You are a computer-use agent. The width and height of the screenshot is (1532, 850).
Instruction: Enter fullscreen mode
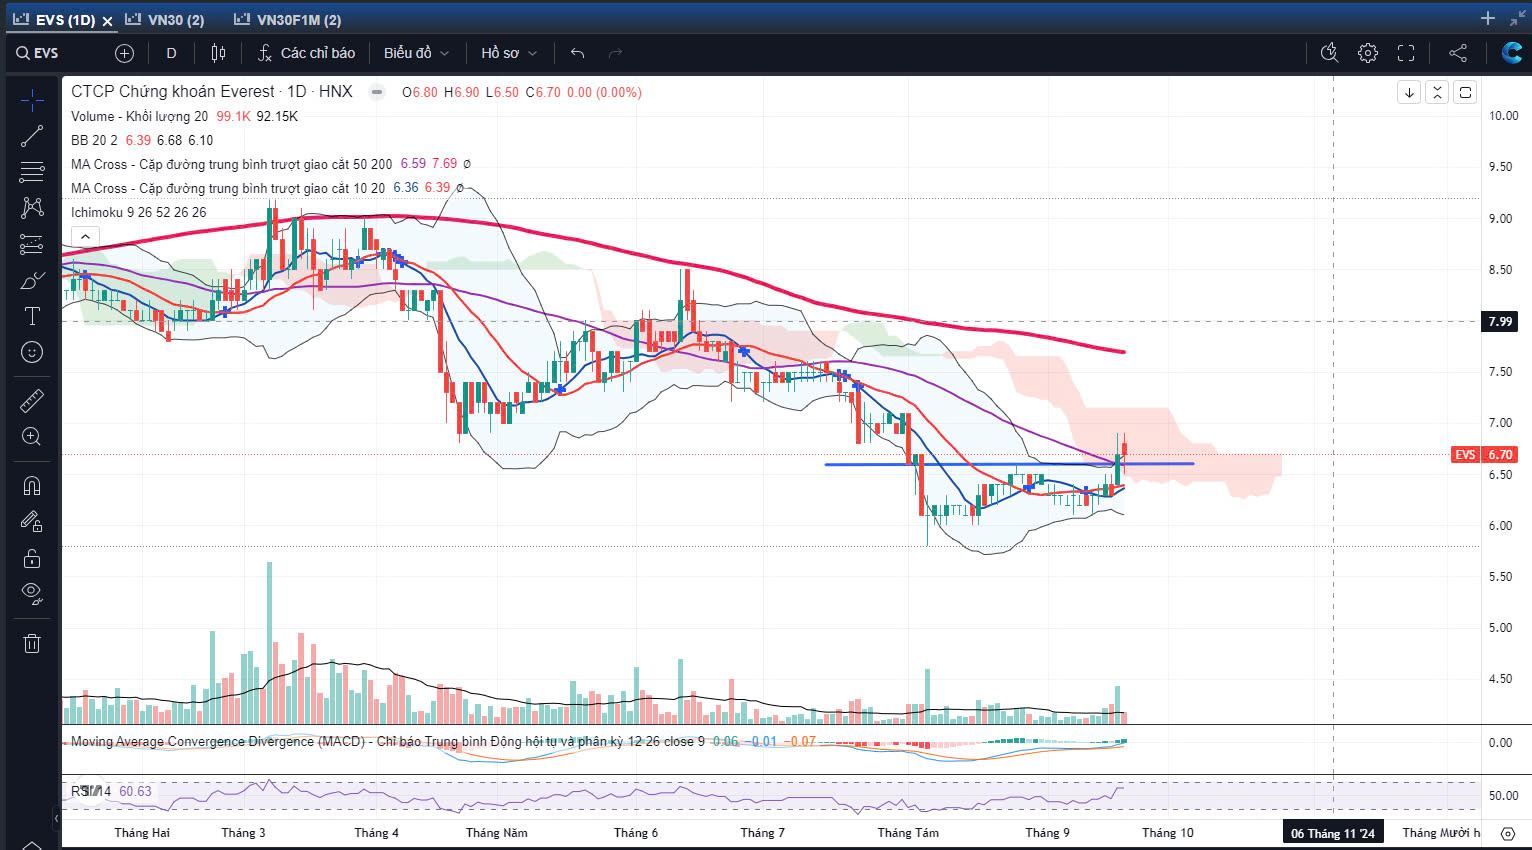(x=1406, y=53)
